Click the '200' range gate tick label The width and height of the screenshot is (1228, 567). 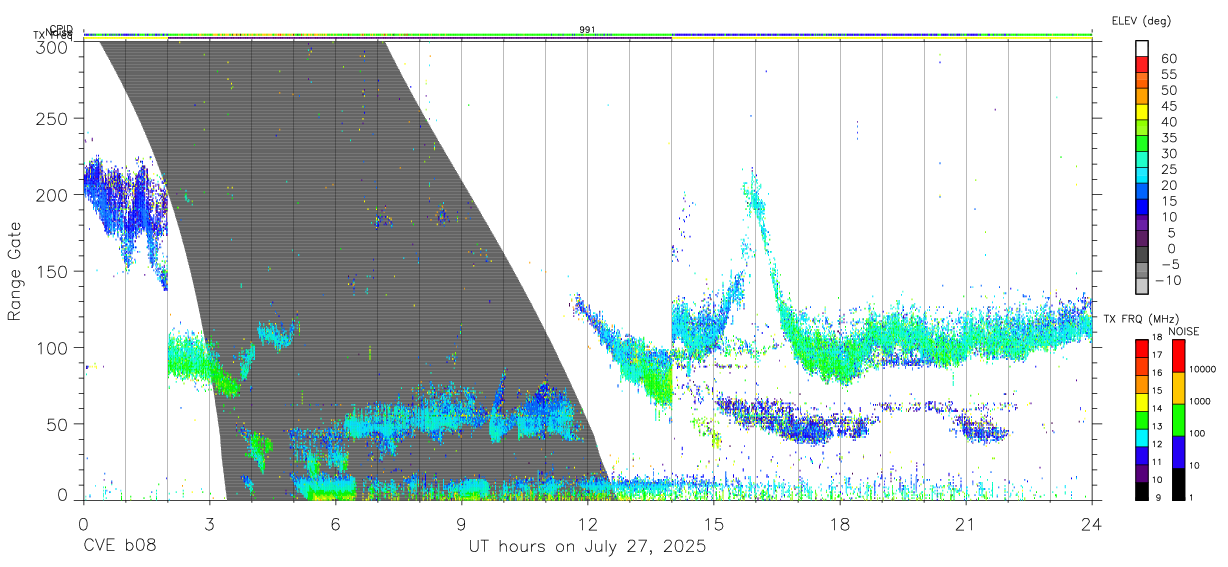[54, 195]
